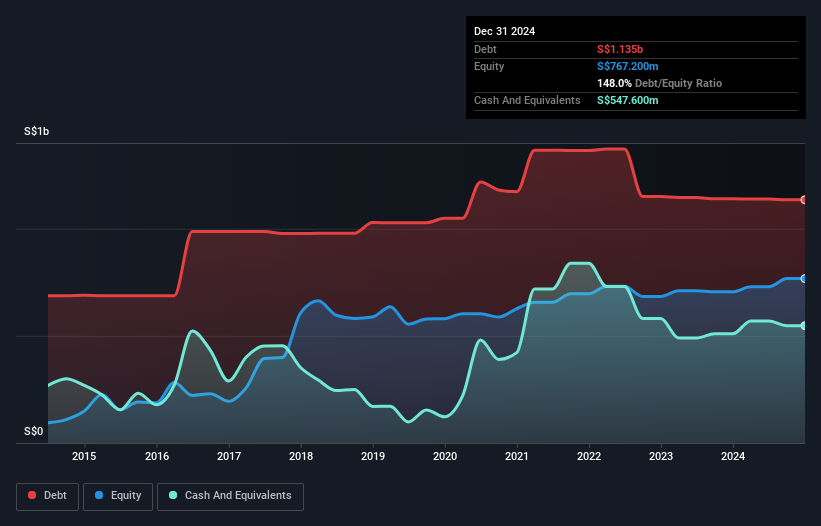
Task: Click the teal Cash endpoint marker
Action: pyautogui.click(x=804, y=326)
